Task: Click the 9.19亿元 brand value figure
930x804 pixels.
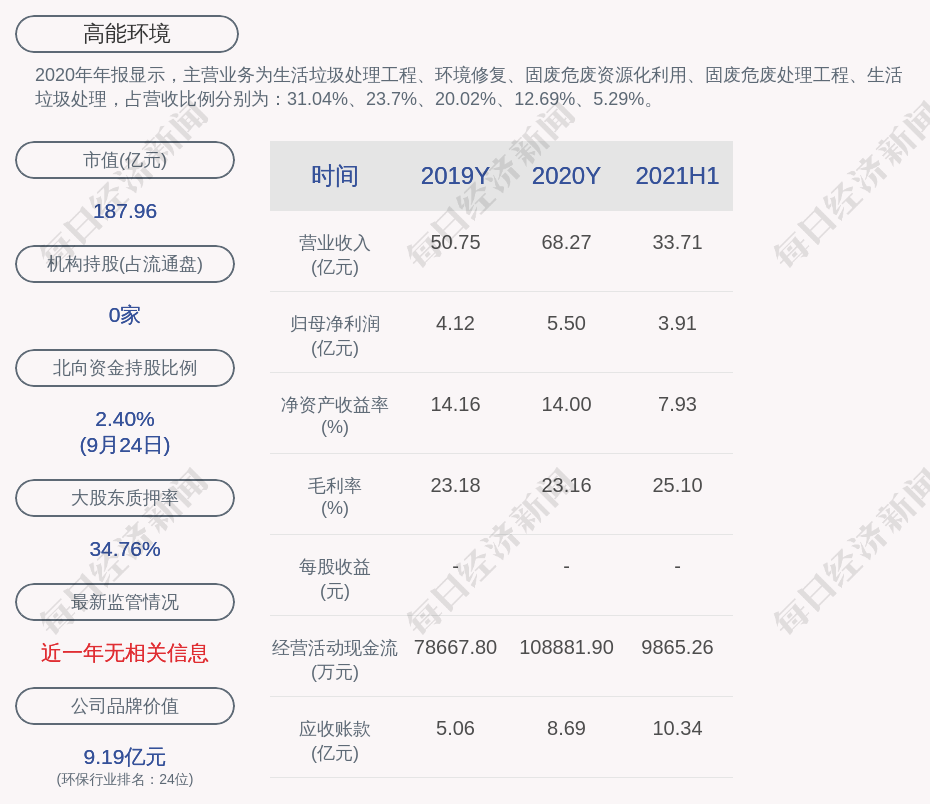Action: point(125,757)
